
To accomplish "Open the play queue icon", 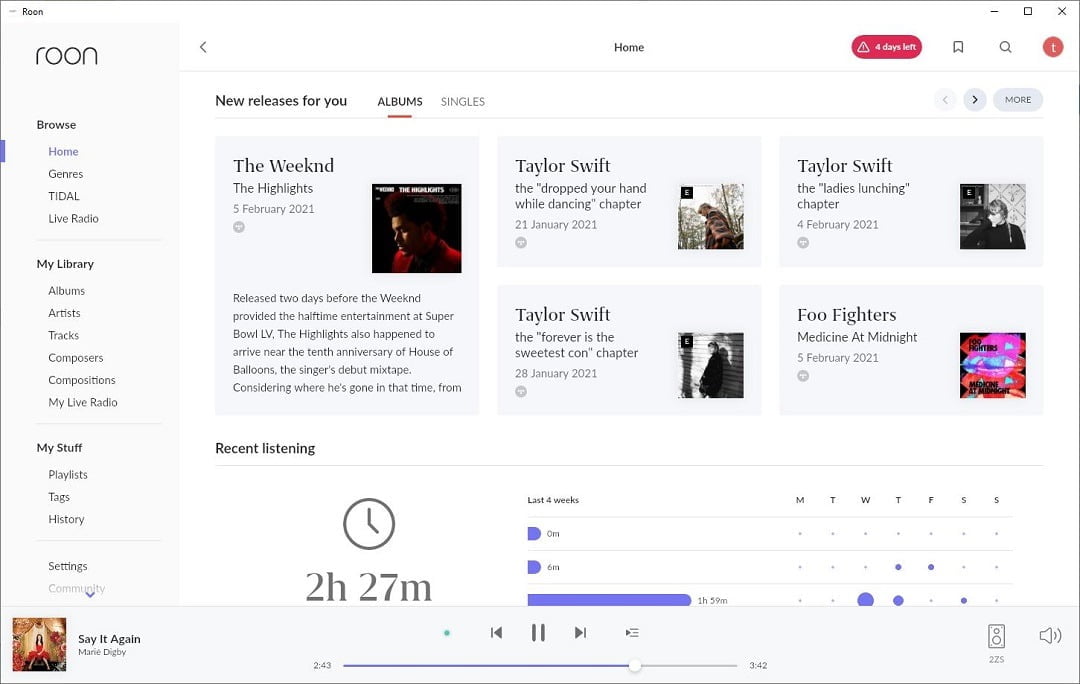I will point(632,632).
